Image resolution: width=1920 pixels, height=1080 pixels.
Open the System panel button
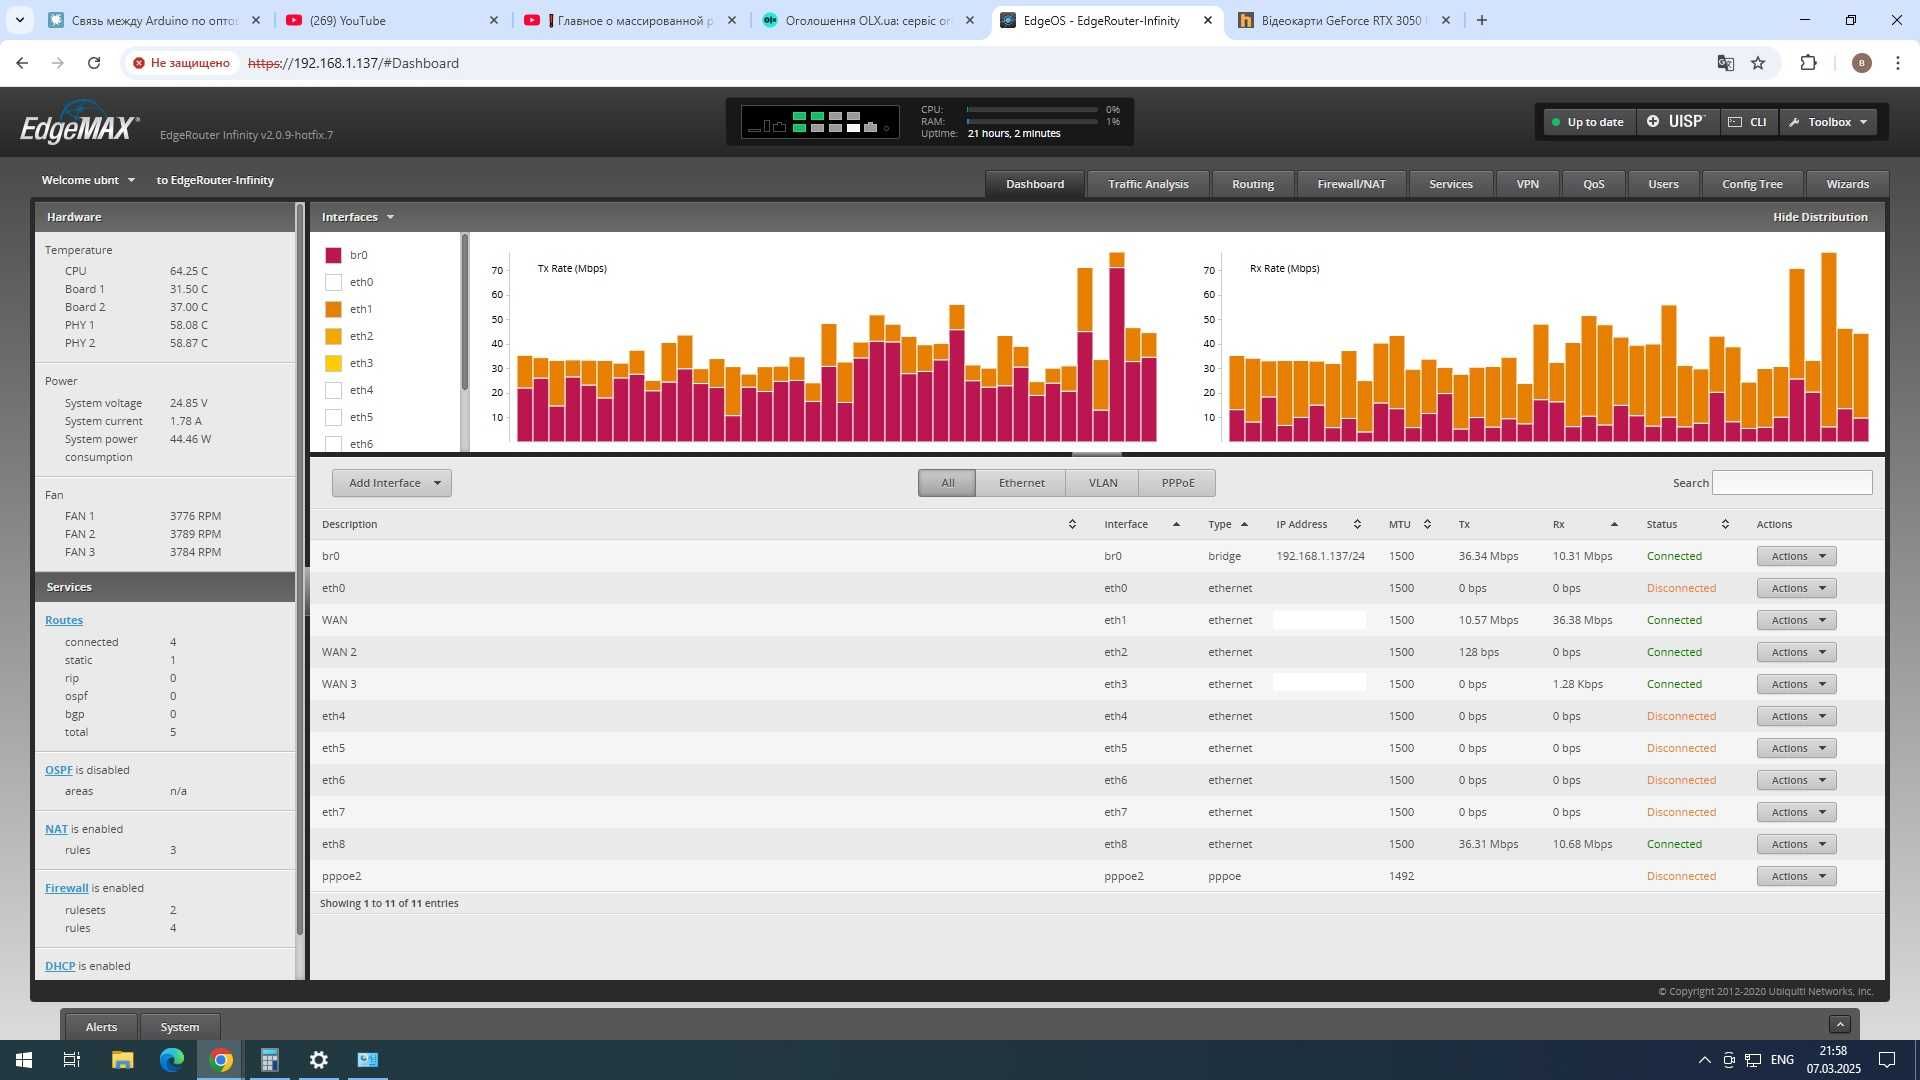[180, 1027]
